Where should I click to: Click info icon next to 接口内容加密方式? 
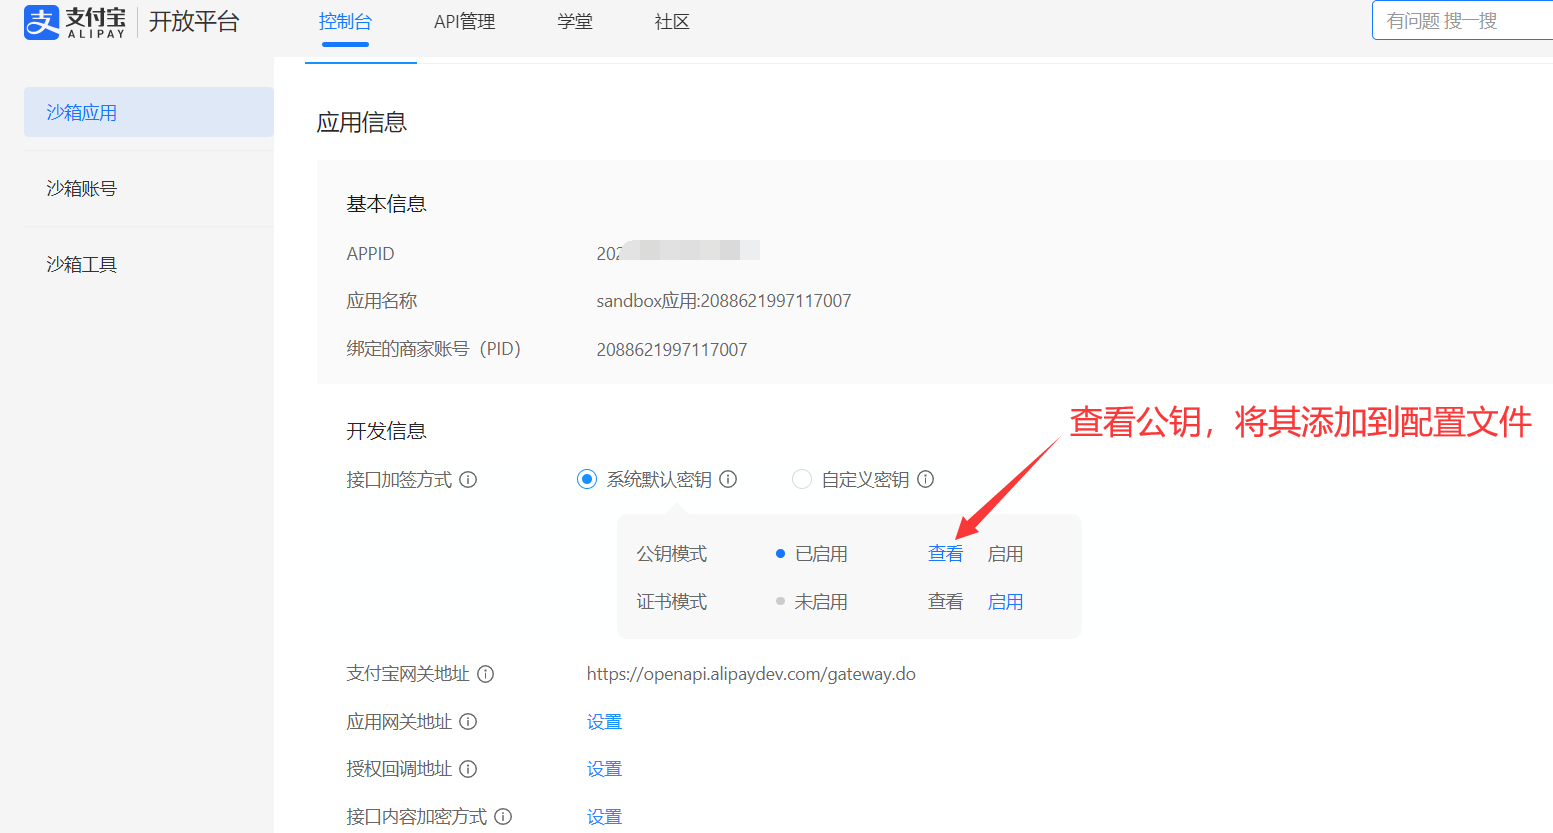pyautogui.click(x=503, y=817)
